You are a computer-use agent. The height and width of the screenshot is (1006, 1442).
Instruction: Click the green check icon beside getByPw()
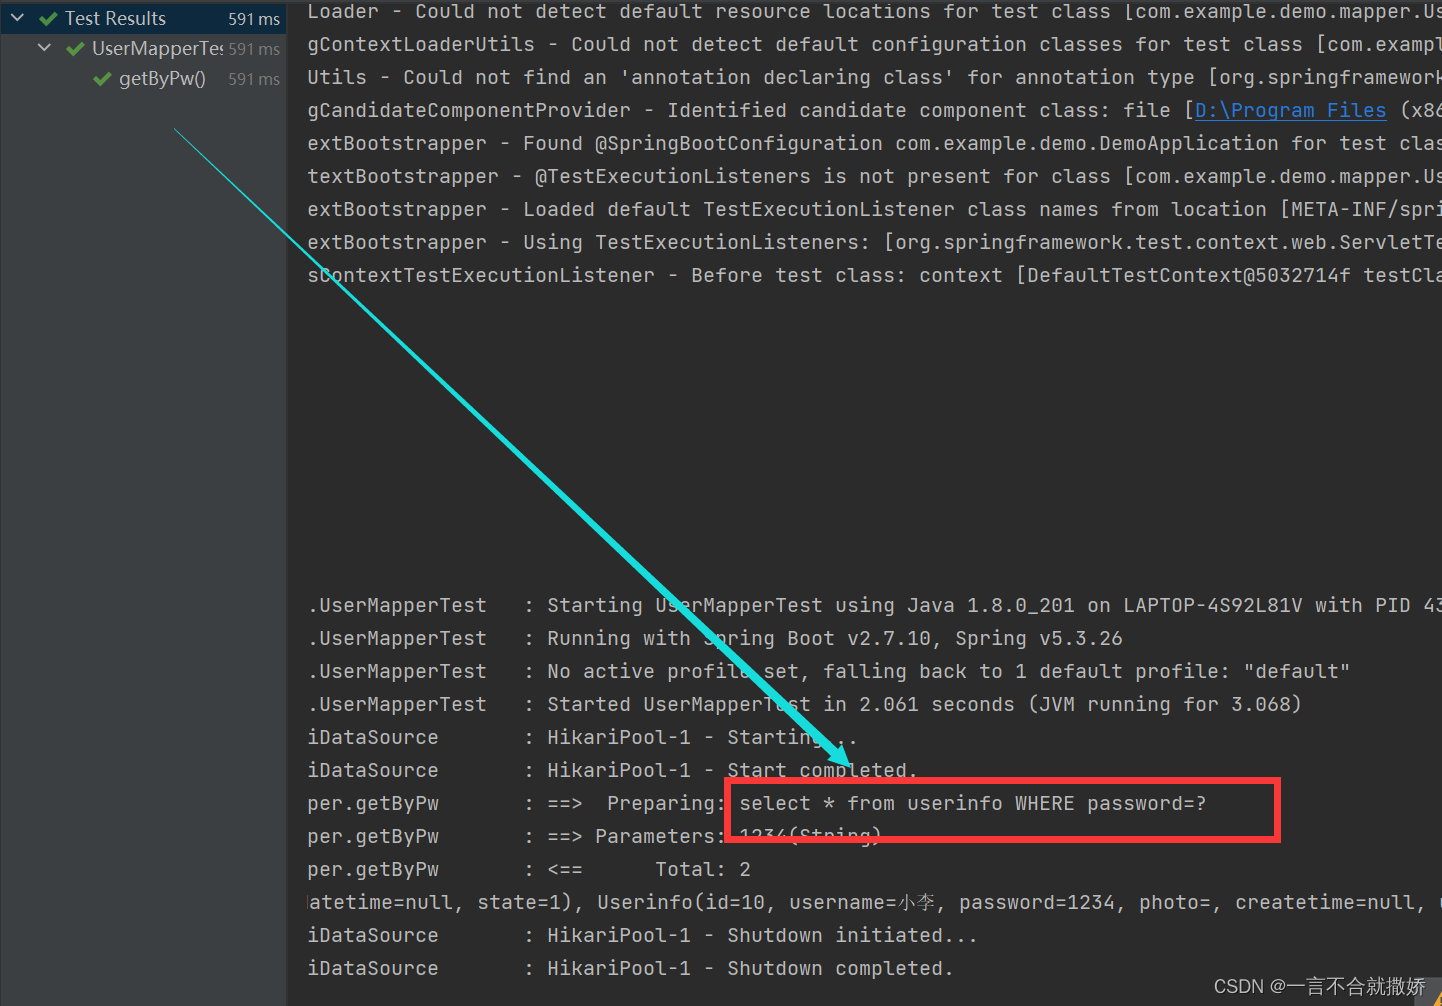100,79
